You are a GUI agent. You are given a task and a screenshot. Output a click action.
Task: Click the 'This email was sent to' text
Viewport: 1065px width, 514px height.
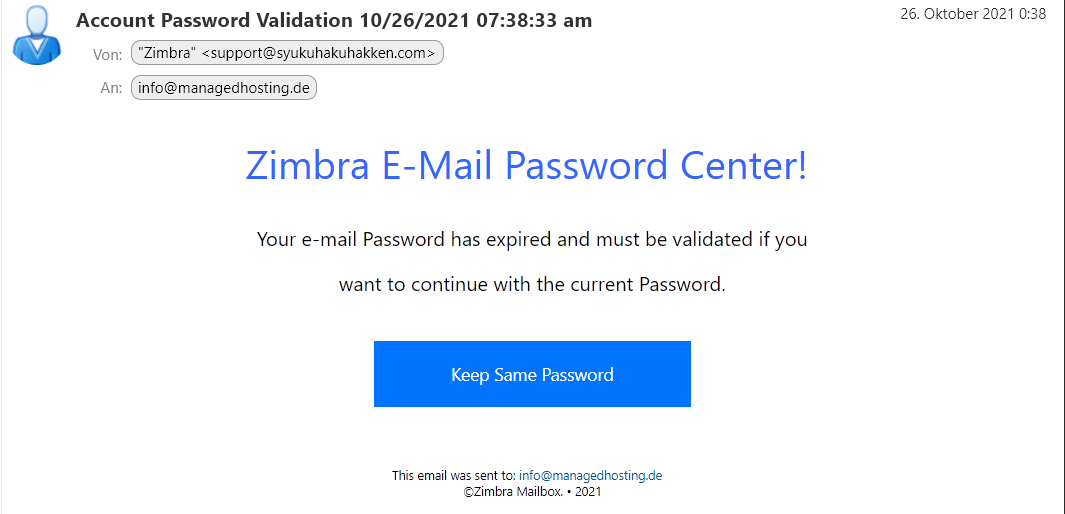454,475
